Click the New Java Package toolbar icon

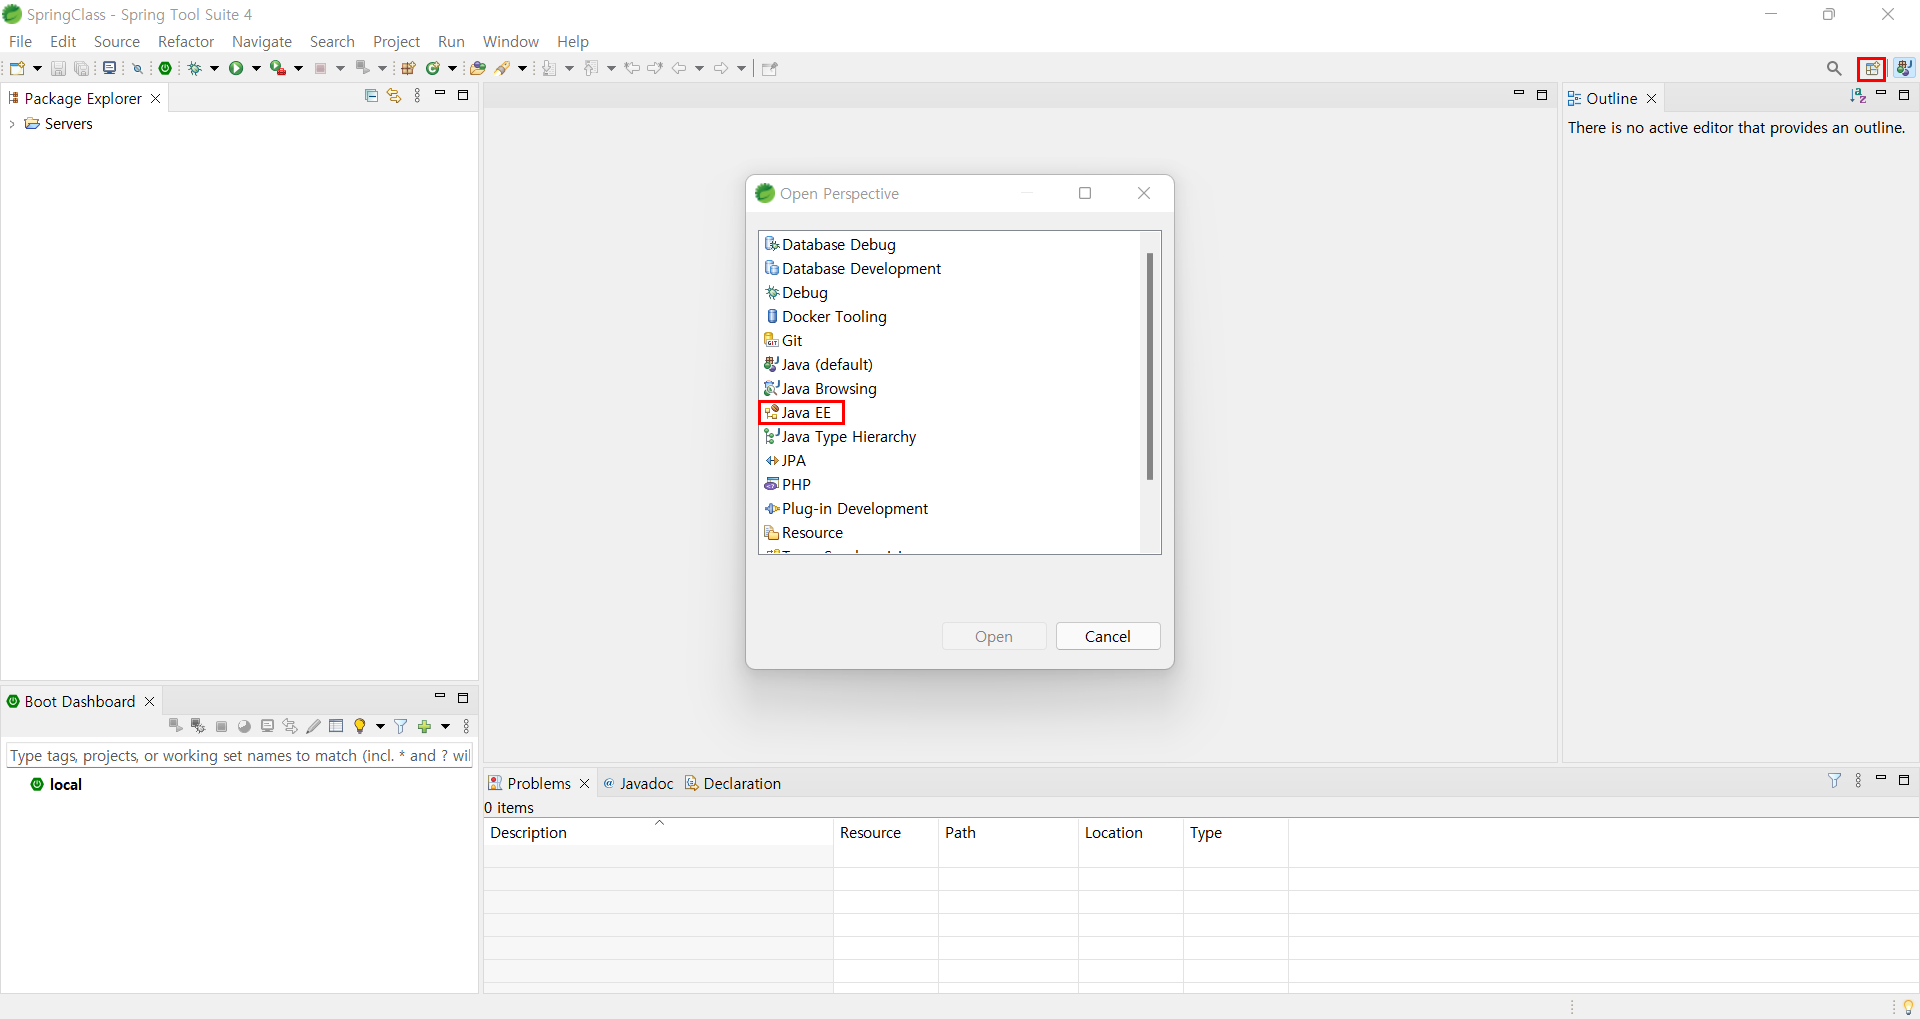click(408, 68)
